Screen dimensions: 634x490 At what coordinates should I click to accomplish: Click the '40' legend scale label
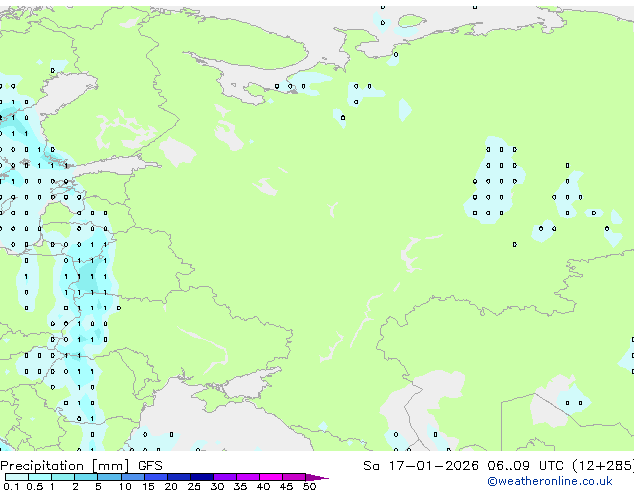click(263, 486)
